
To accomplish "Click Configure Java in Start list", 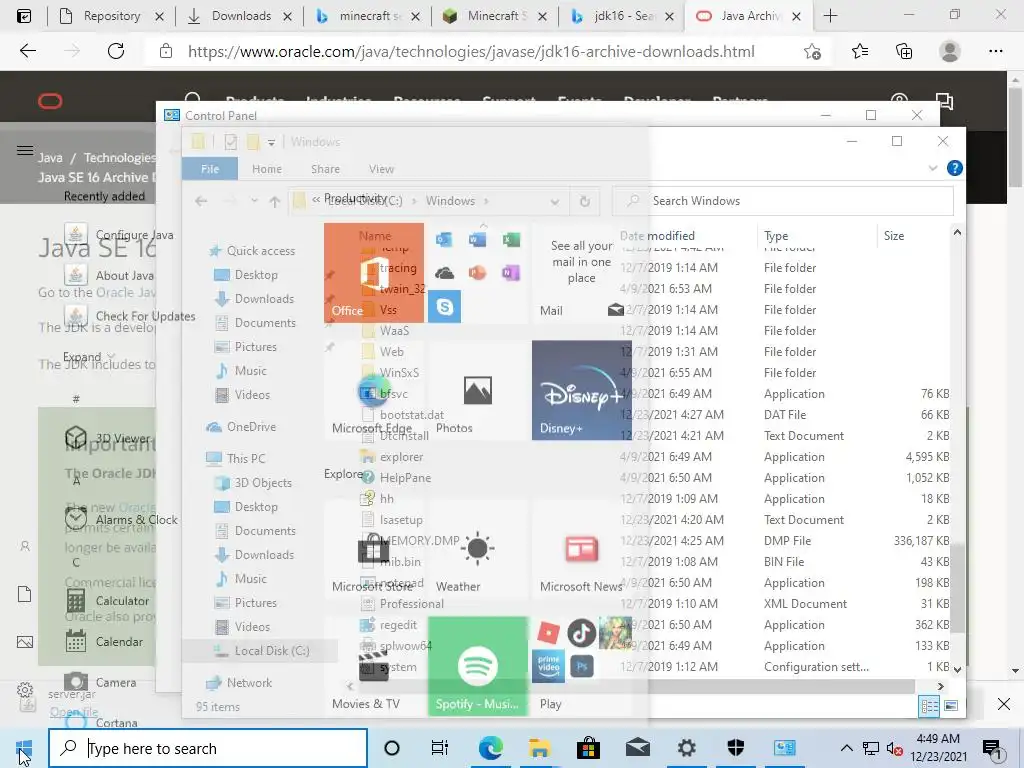I will coord(119,234).
